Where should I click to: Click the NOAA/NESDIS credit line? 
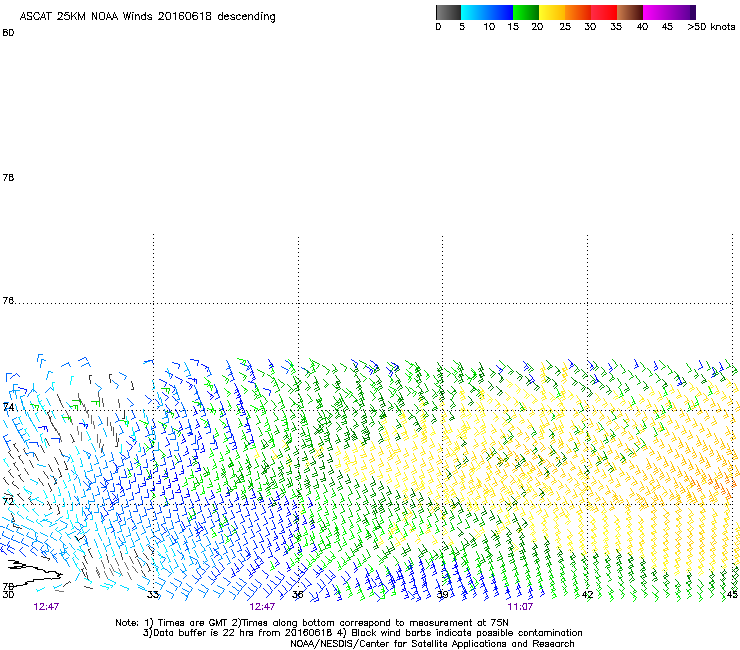point(432,644)
